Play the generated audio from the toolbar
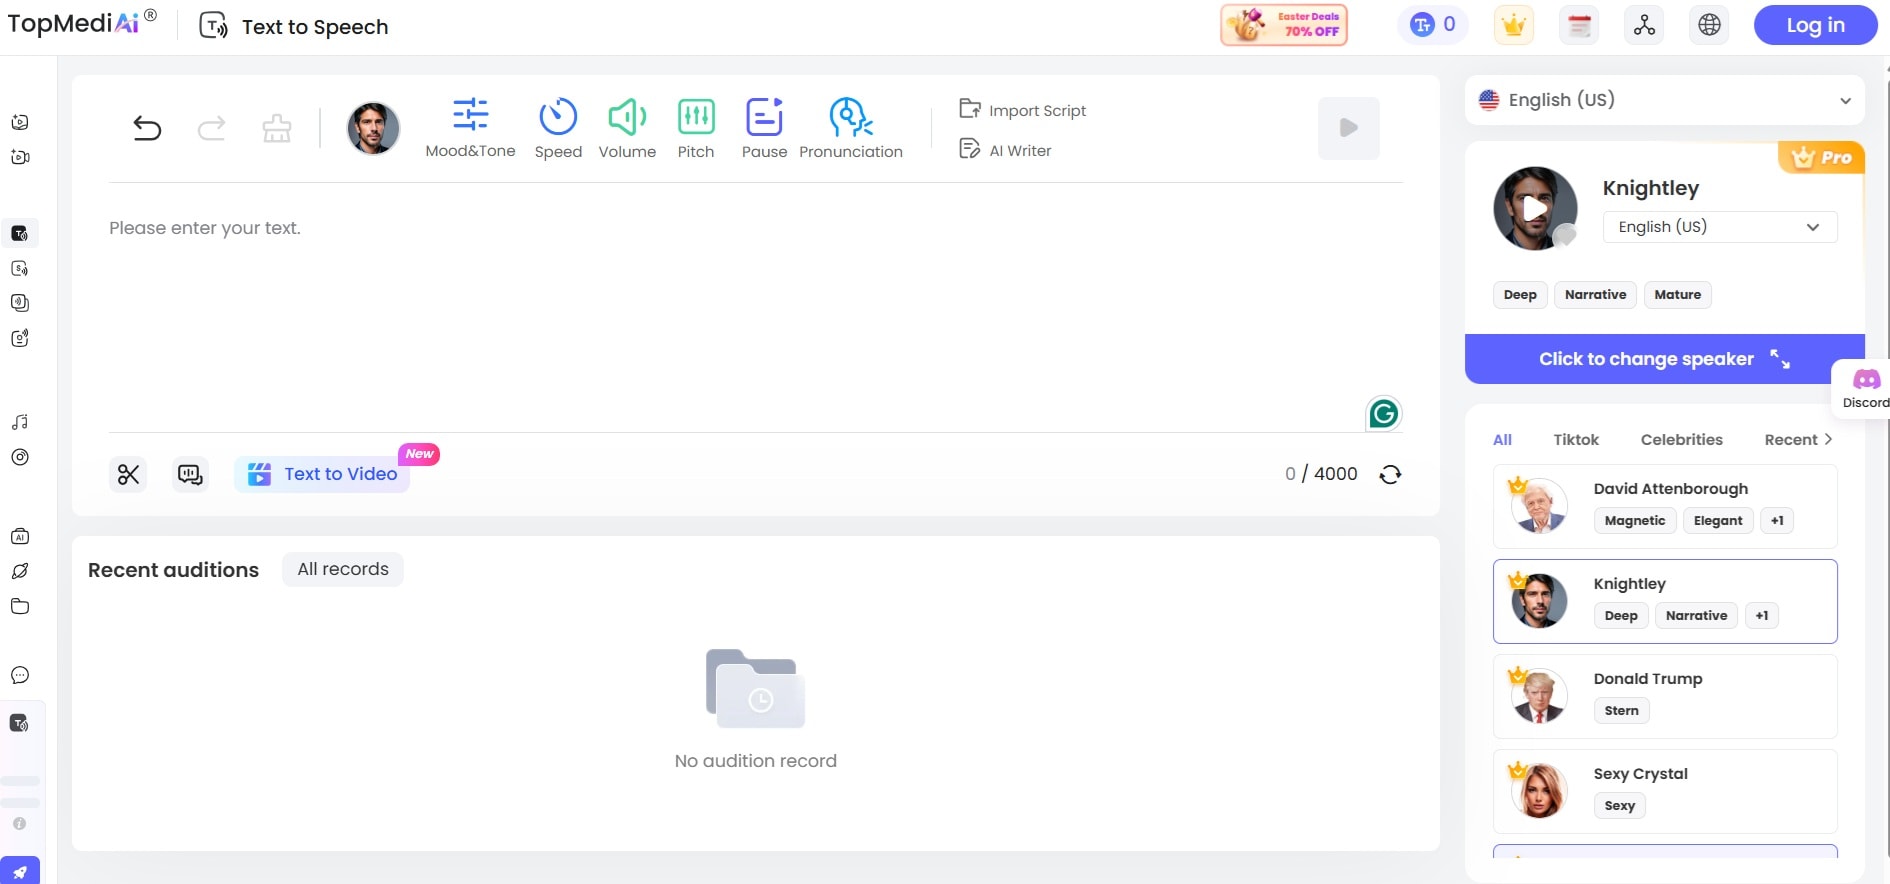 [x=1349, y=128]
